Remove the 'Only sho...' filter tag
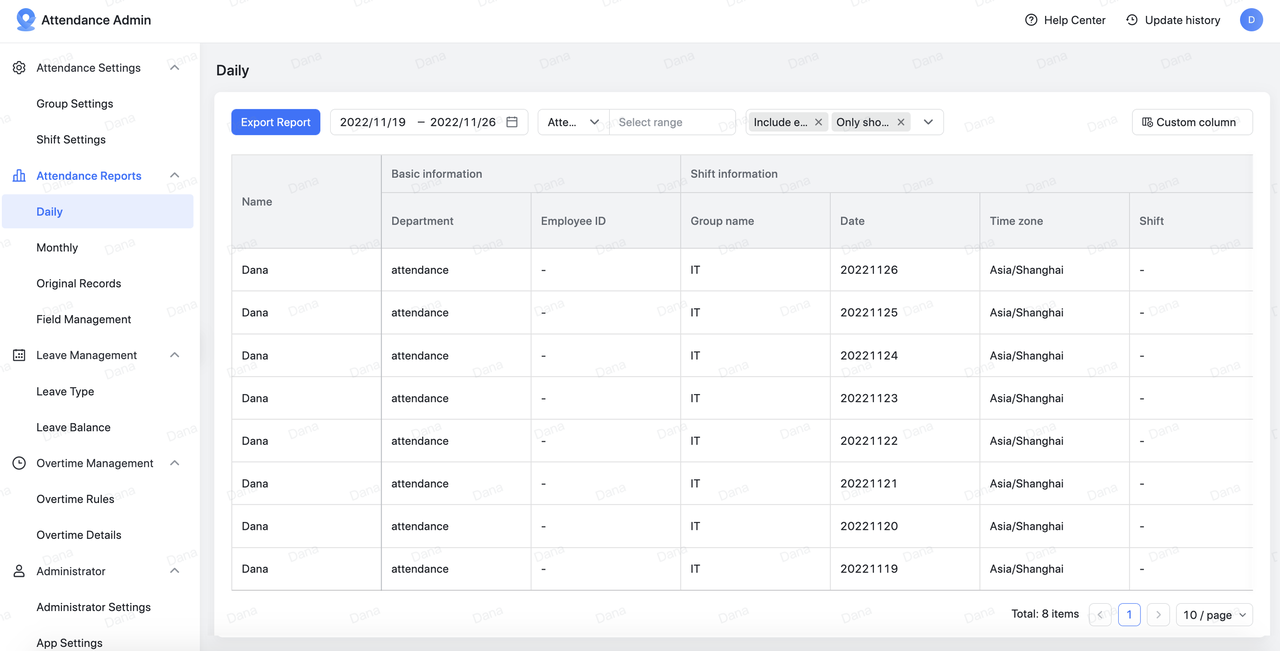Image resolution: width=1280 pixels, height=651 pixels. [901, 122]
